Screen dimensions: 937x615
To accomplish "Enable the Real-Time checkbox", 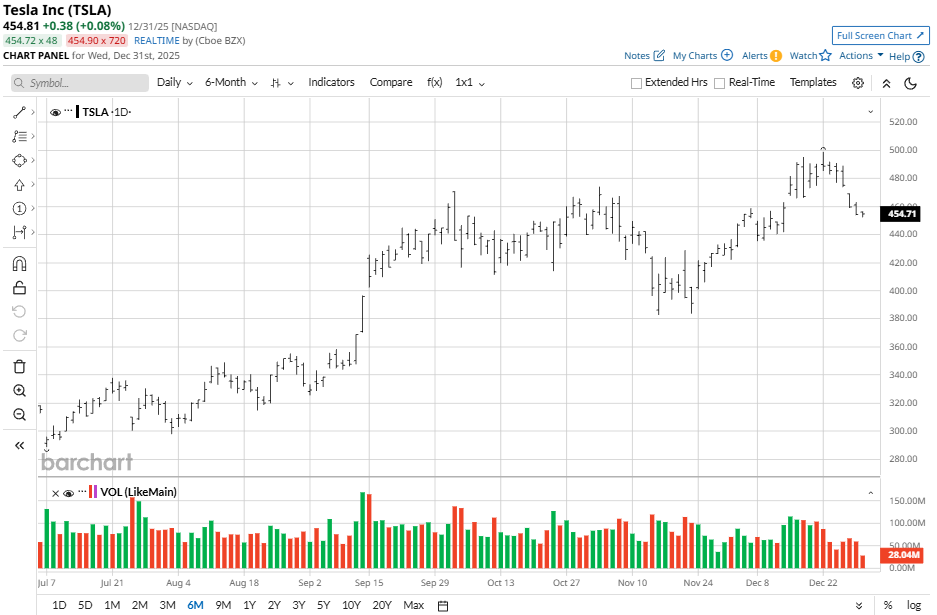I will (719, 83).
